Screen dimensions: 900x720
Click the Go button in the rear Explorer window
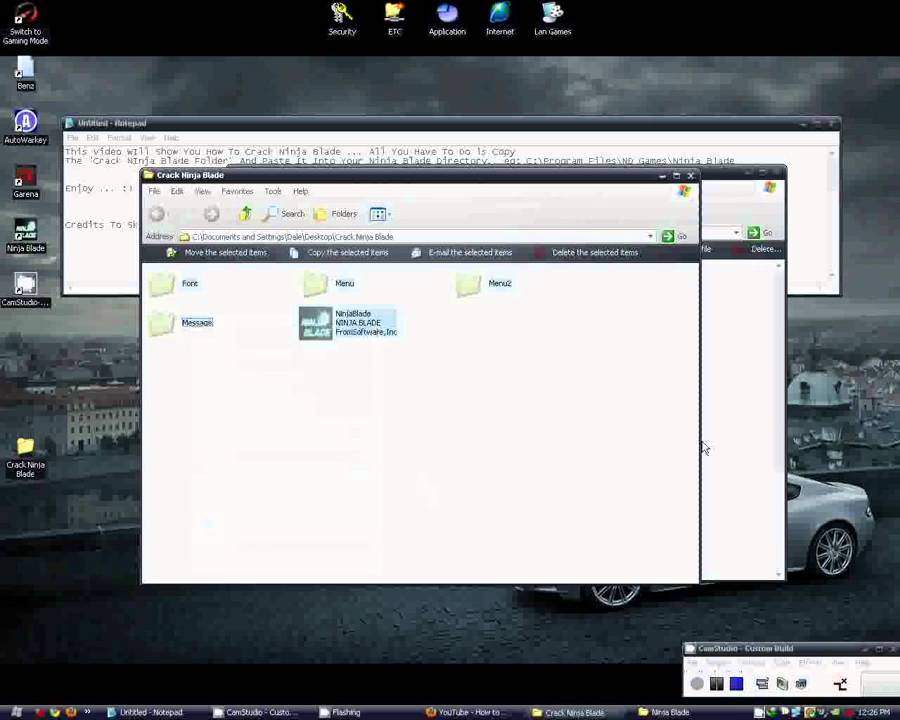pyautogui.click(x=760, y=233)
